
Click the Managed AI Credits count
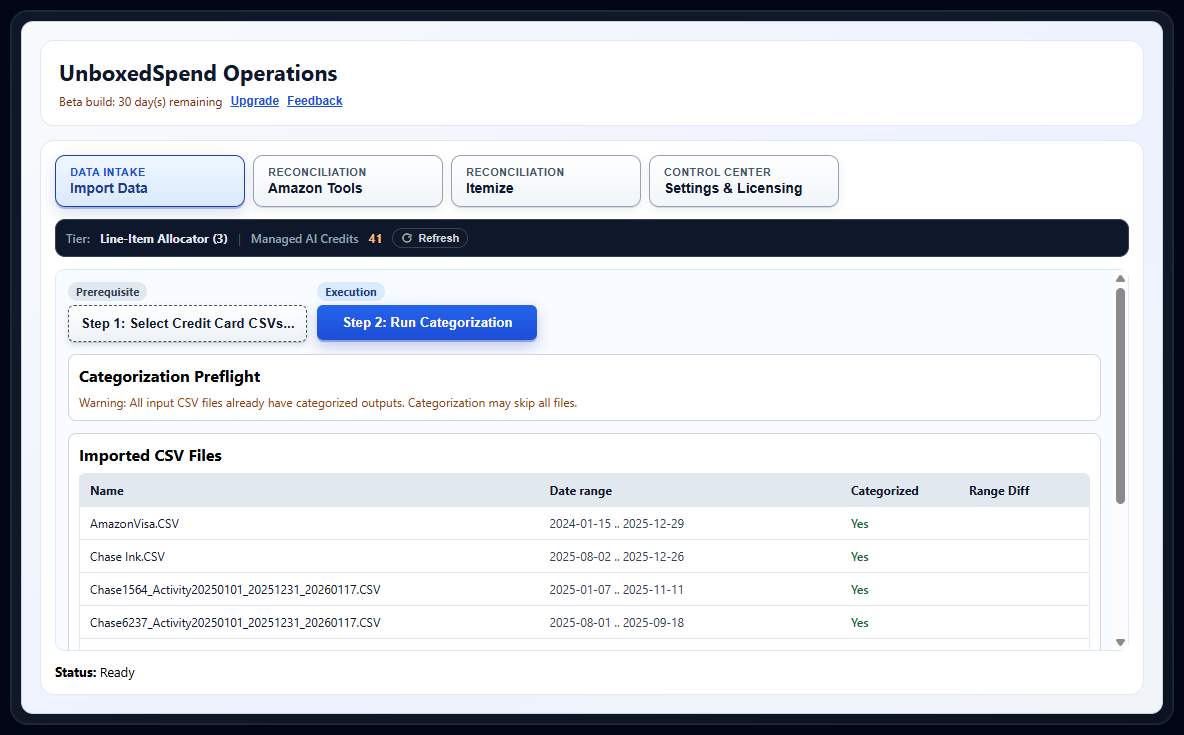pos(377,238)
